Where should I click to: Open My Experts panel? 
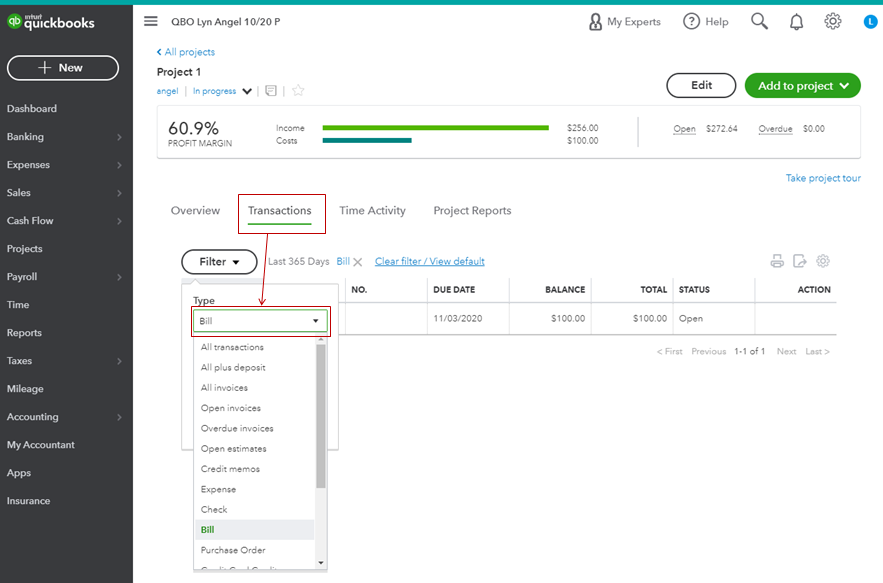tap(624, 21)
